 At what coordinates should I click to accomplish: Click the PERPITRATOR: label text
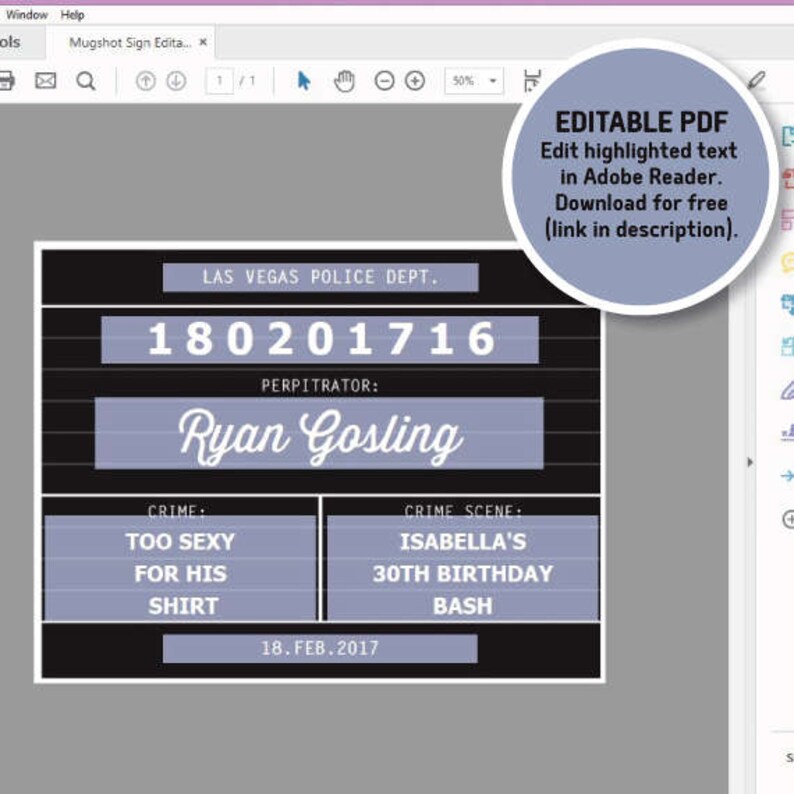[x=320, y=386]
